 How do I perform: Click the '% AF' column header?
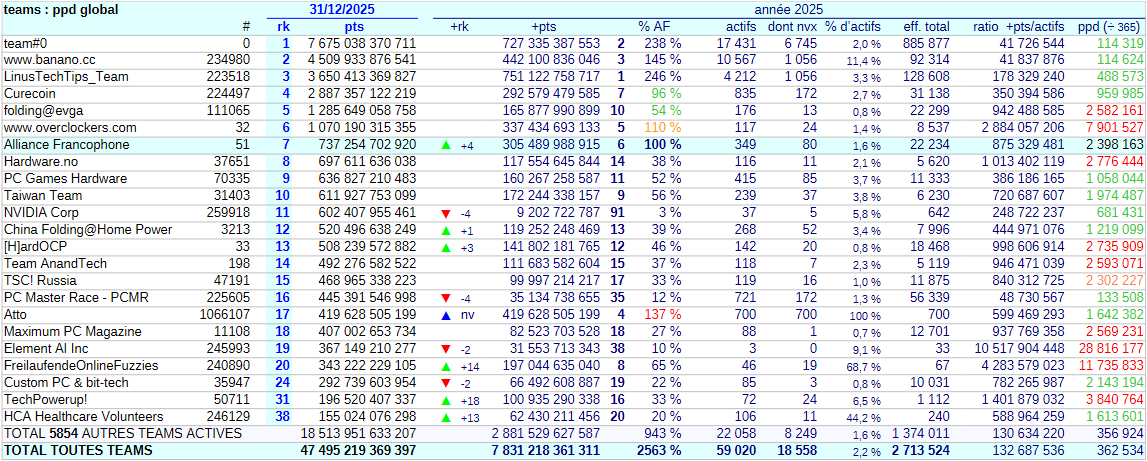coord(653,26)
